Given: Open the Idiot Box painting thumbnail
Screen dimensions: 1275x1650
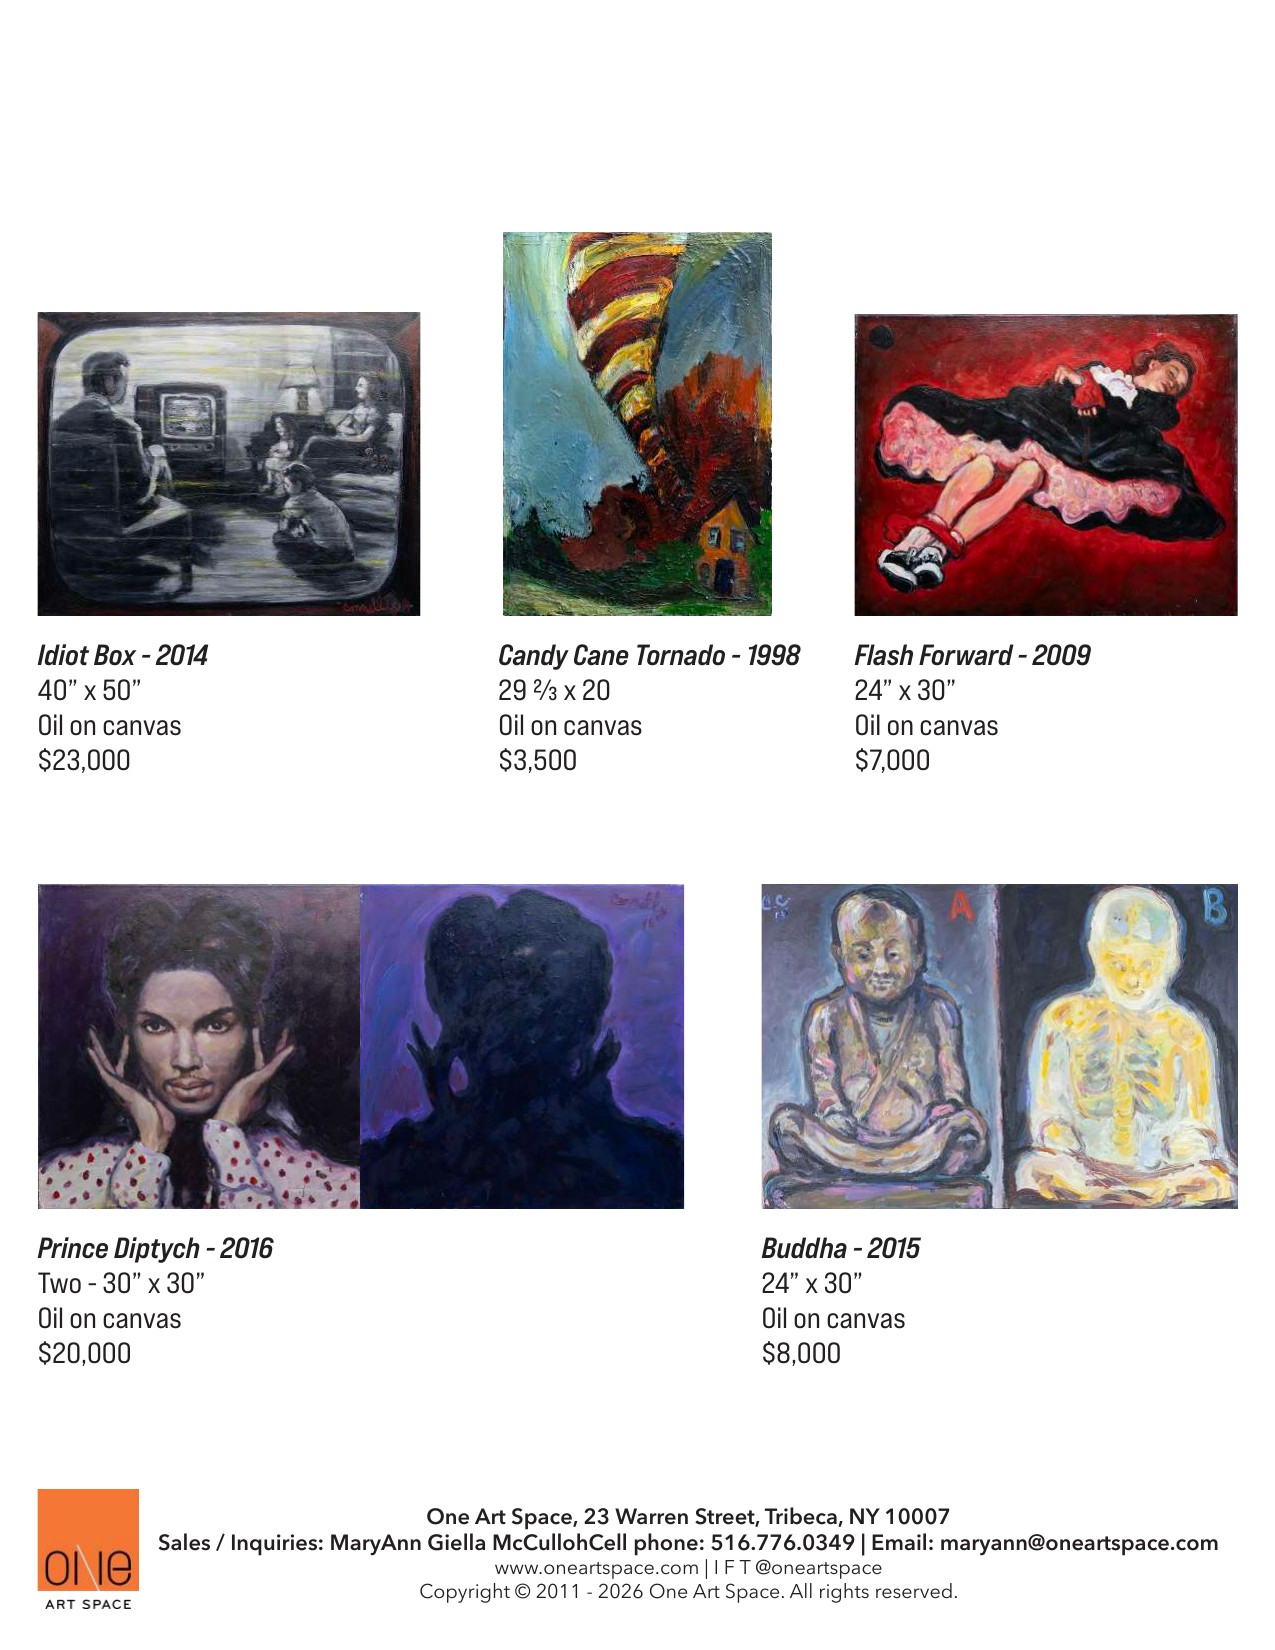Looking at the screenshot, I should [x=229, y=464].
